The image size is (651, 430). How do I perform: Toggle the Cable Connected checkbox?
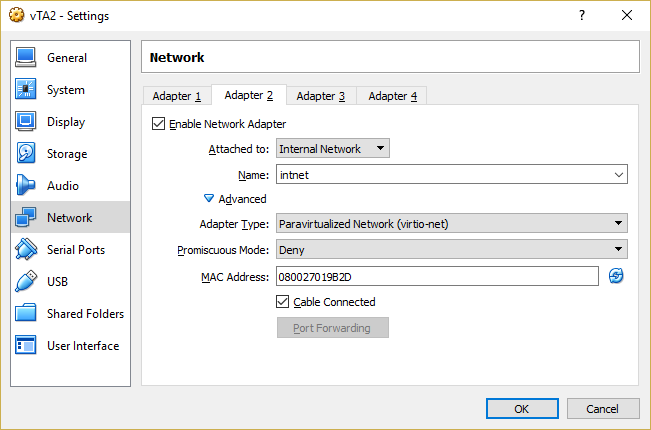282,302
